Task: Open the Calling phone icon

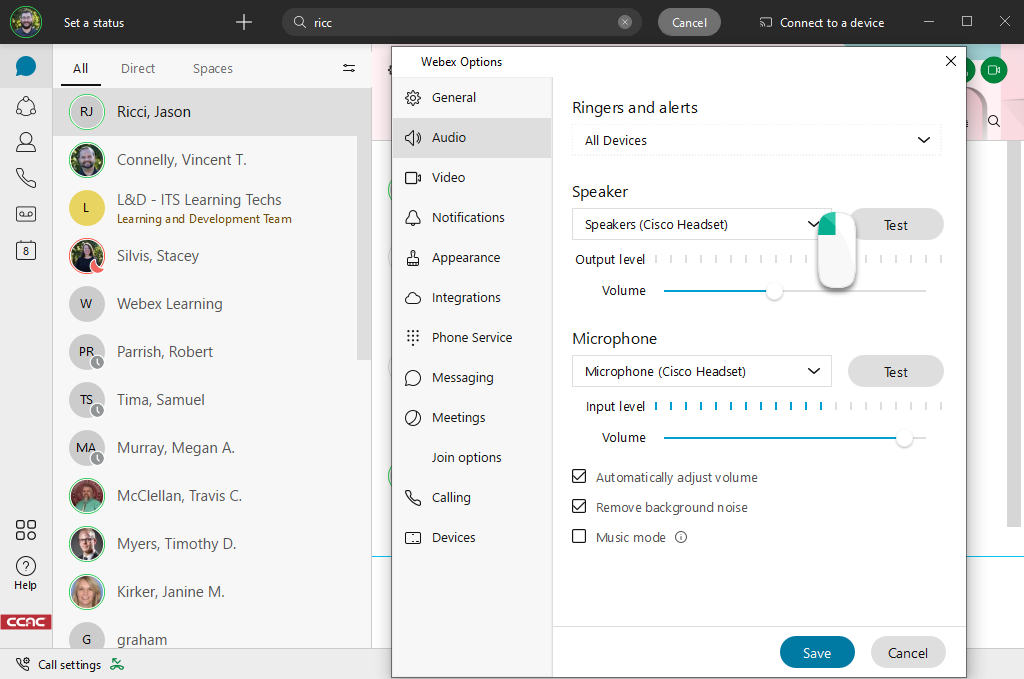Action: tap(25, 177)
